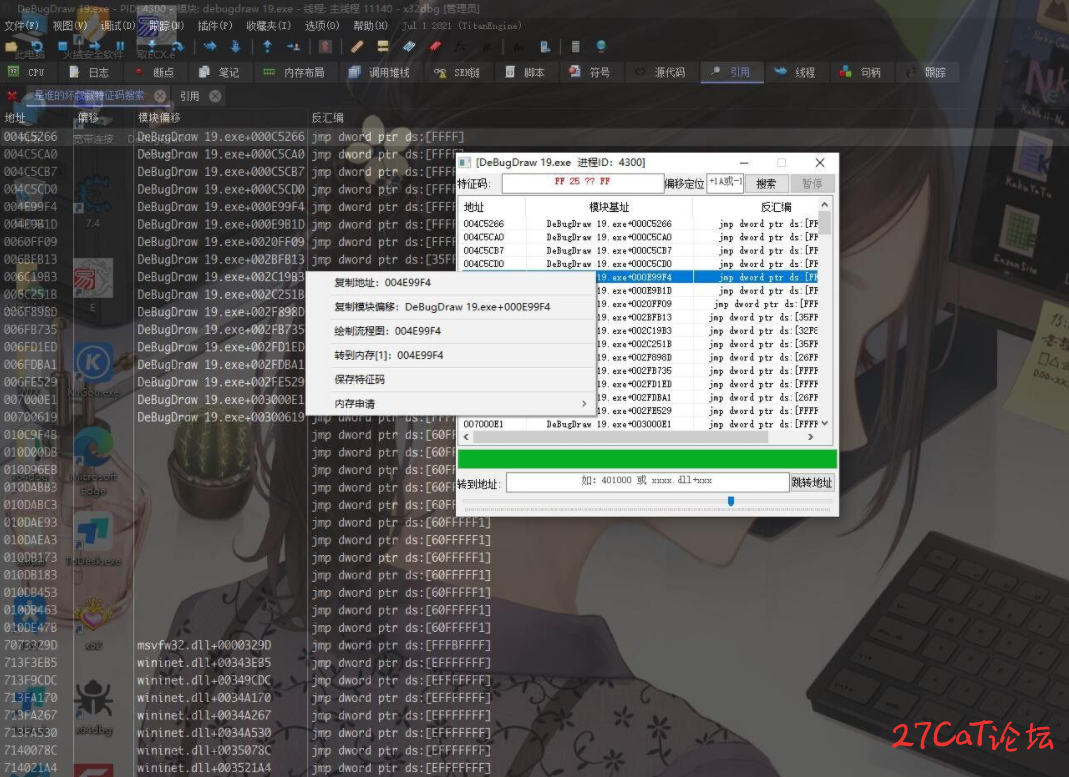Open the 帮助(H) menu
1069x777 pixels.
pyautogui.click(x=370, y=26)
